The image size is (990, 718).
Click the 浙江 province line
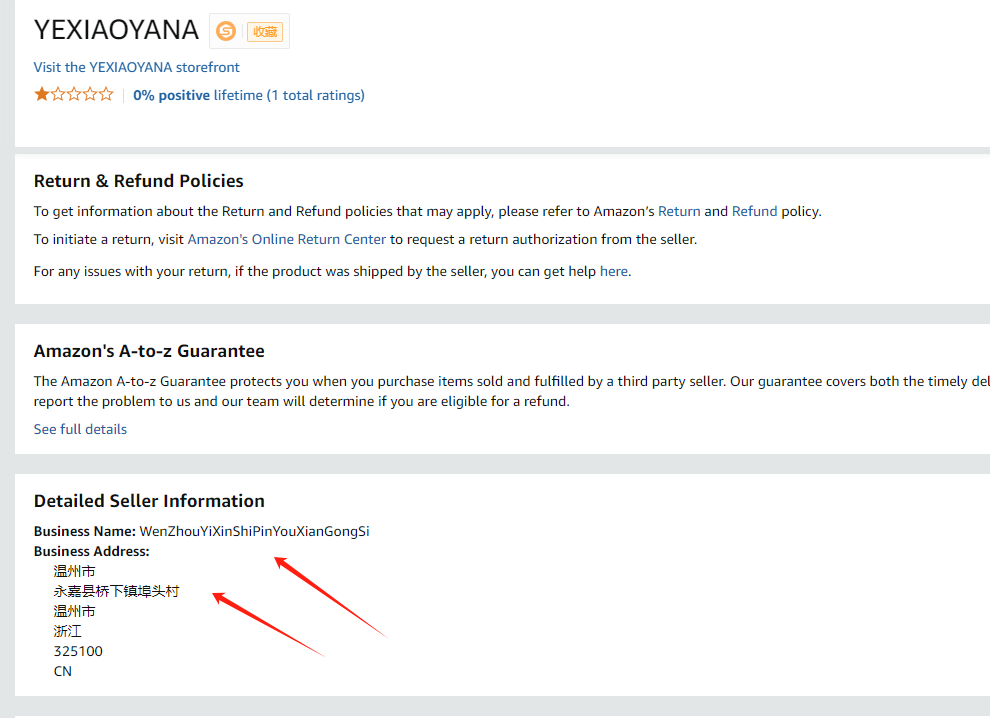[x=68, y=631]
